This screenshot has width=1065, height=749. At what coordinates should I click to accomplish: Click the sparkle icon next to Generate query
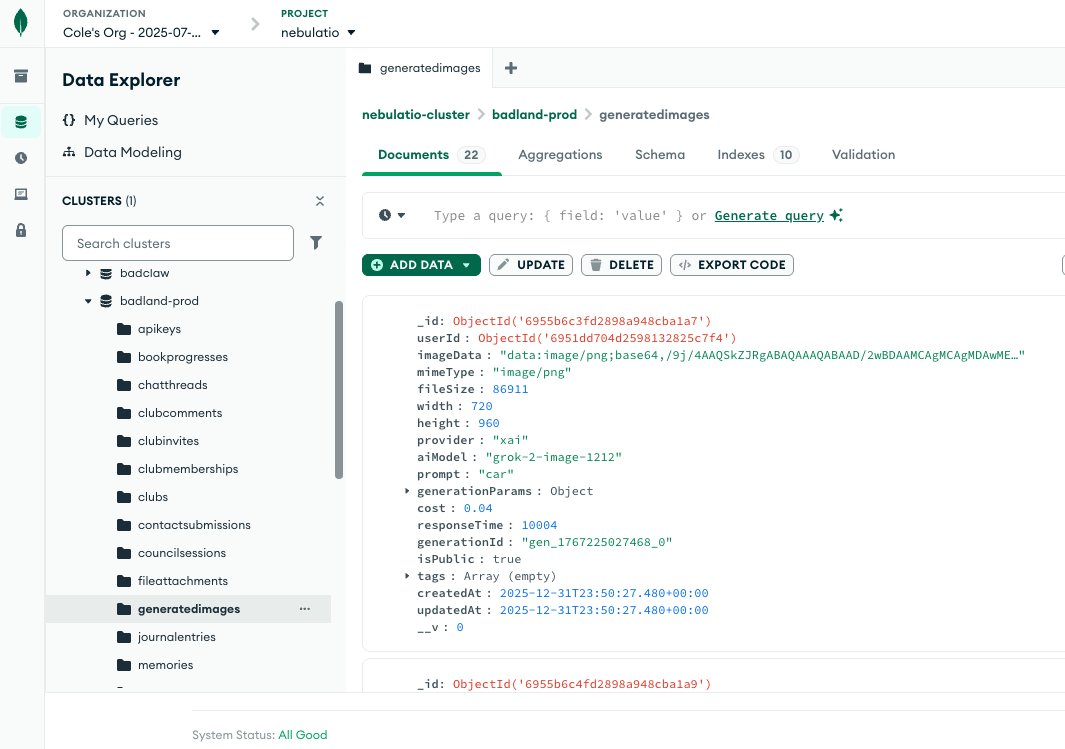coord(836,214)
